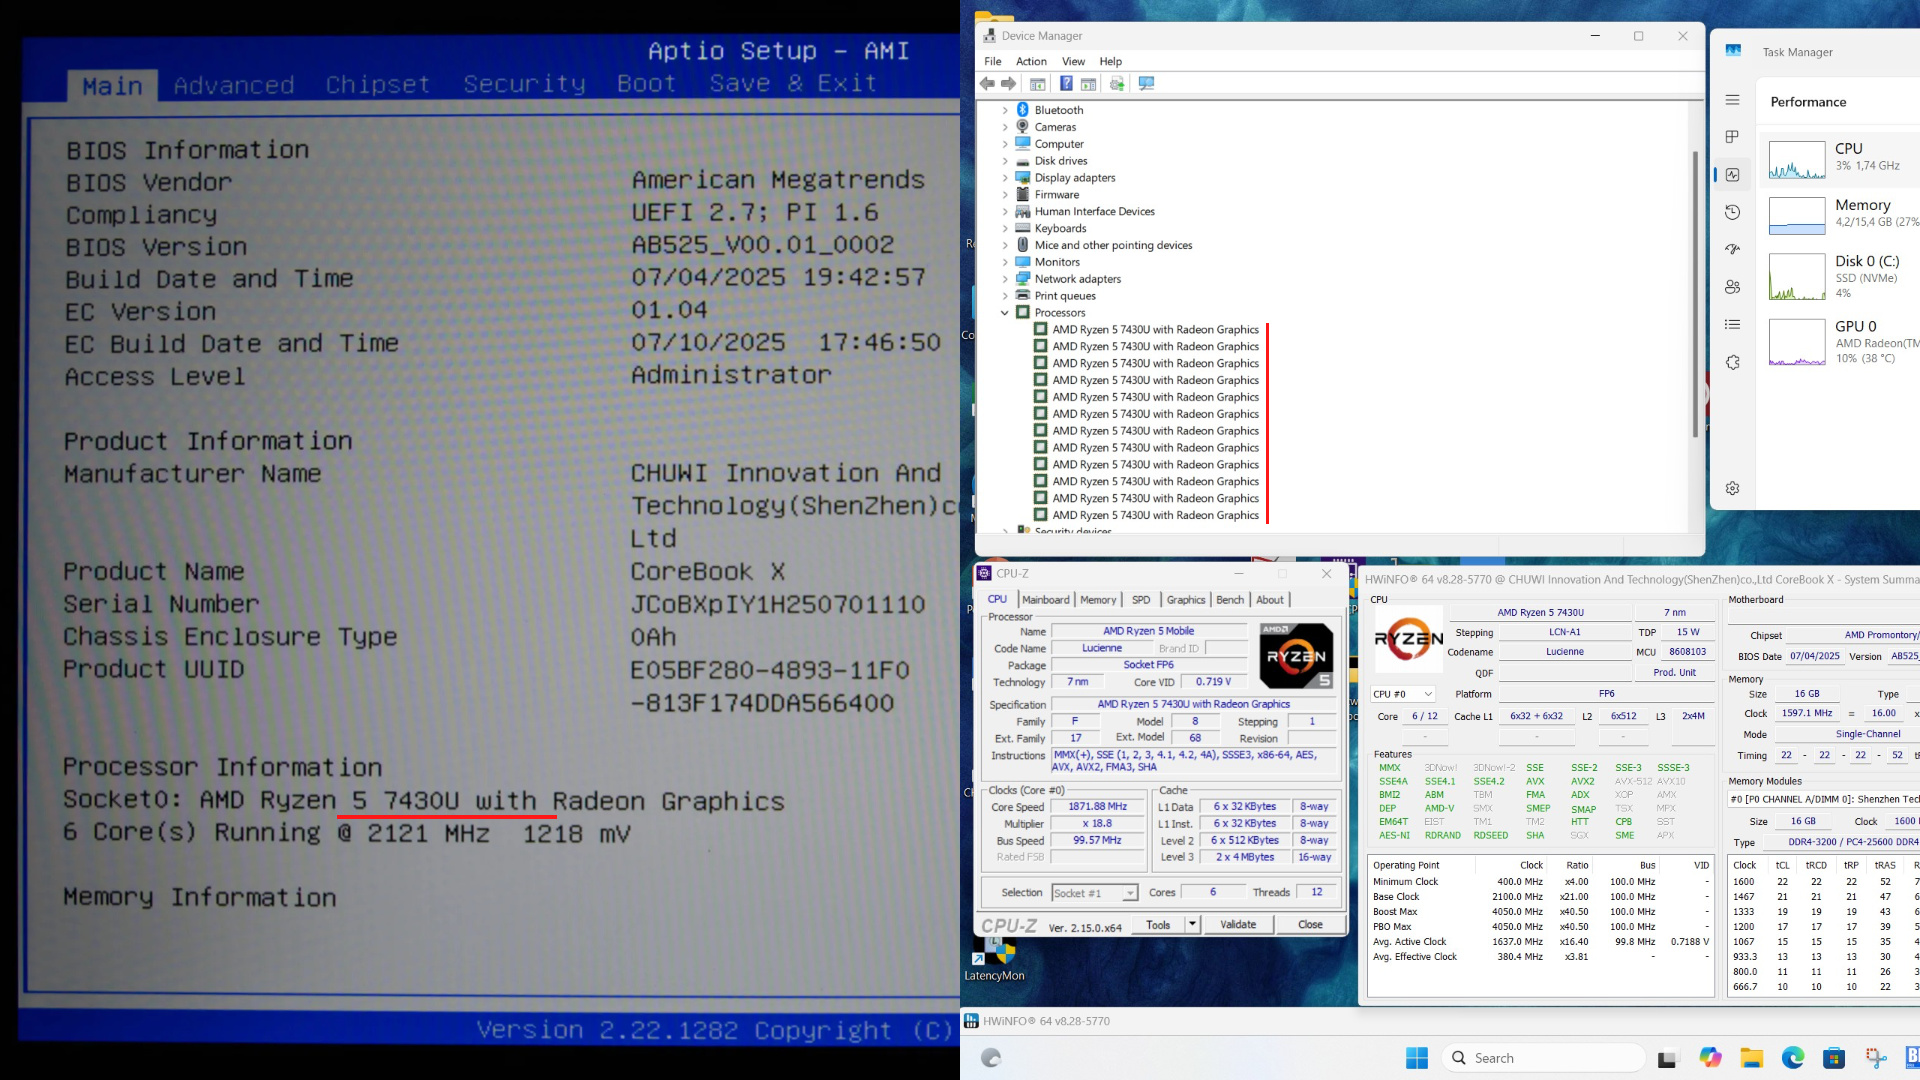Click Device Manager blue Help toolbar icon
This screenshot has height=1080, width=1920.
click(1066, 84)
